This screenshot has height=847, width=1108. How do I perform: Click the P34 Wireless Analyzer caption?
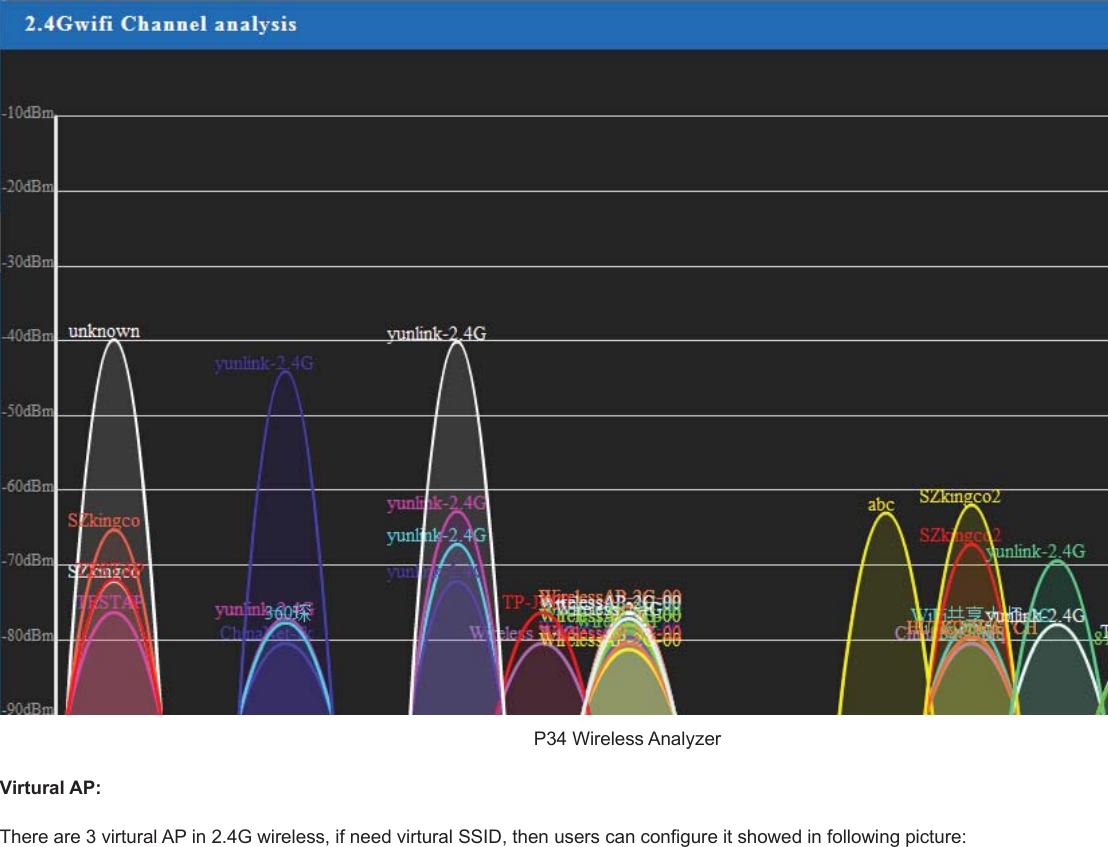coord(628,739)
